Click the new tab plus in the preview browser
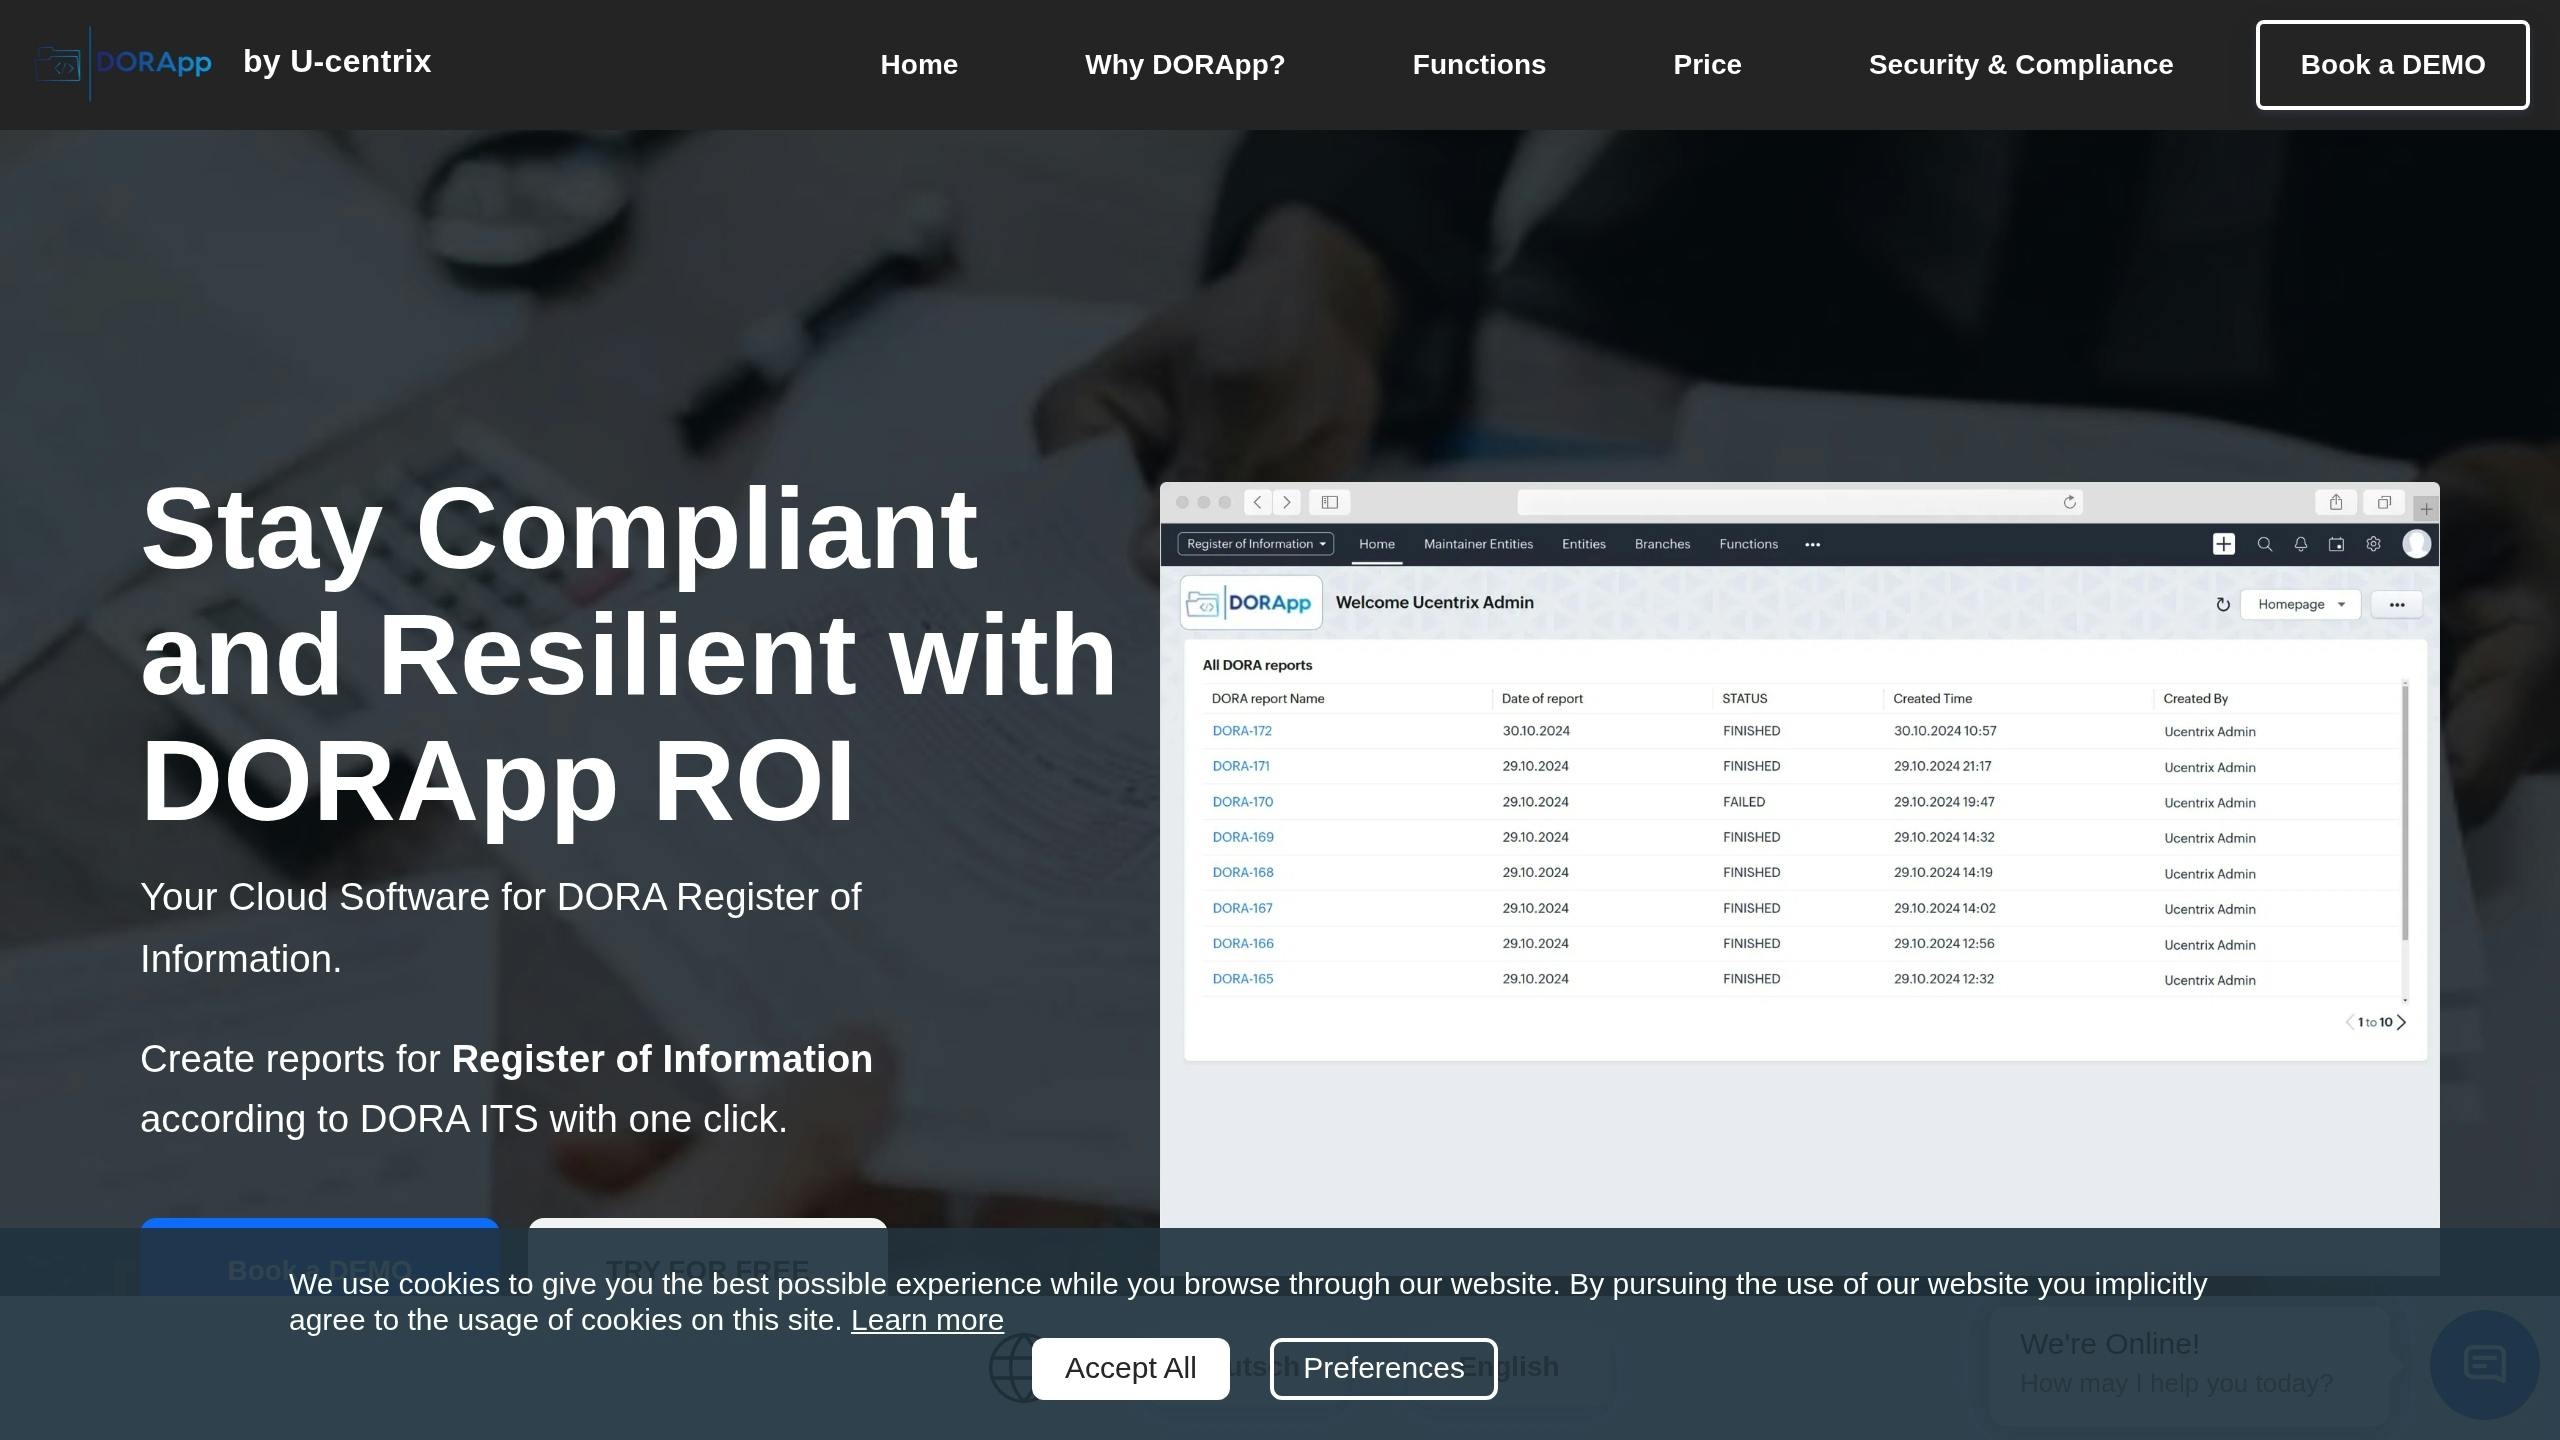Image resolution: width=2560 pixels, height=1440 pixels. pyautogui.click(x=2426, y=508)
